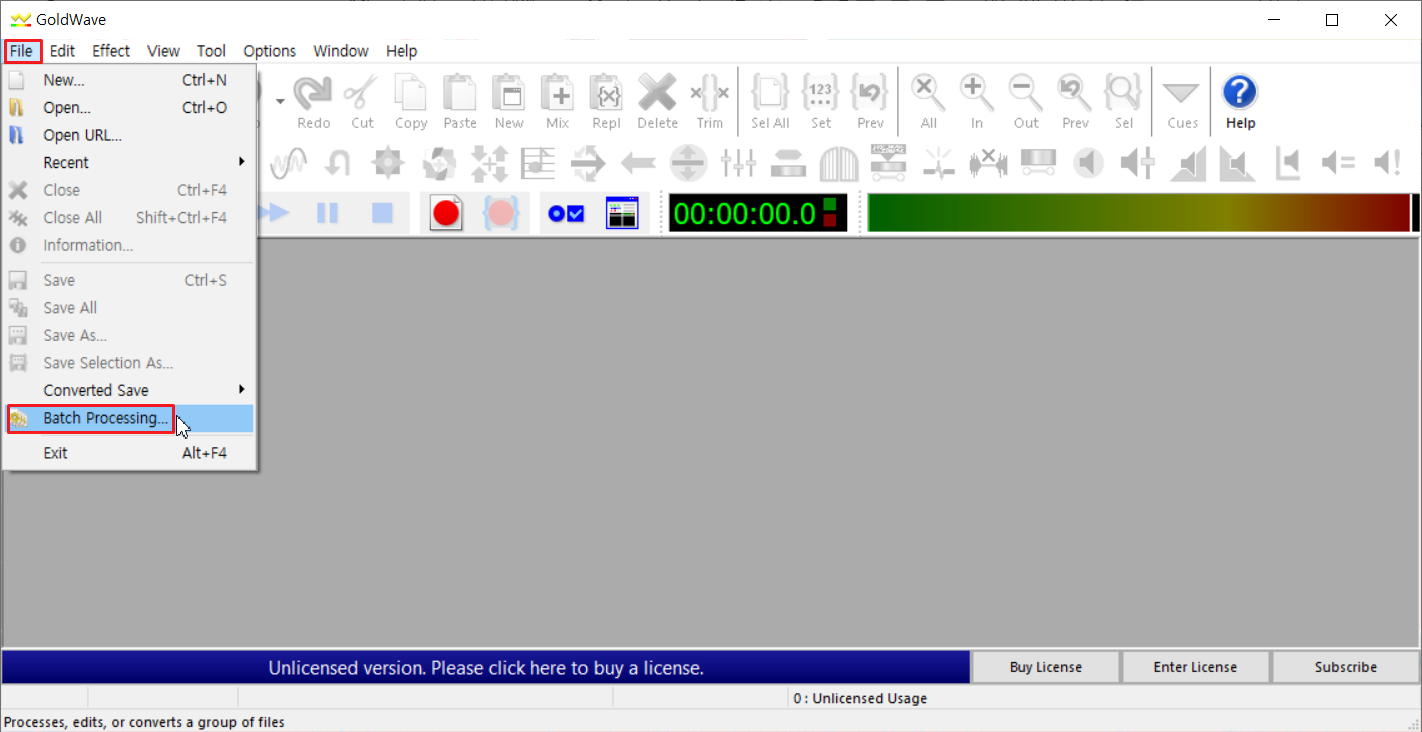Image resolution: width=1422 pixels, height=732 pixels.
Task: Click the green-to-red level meter bar
Action: coord(1139,213)
